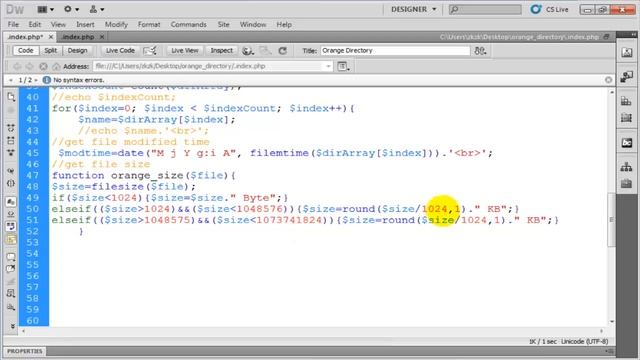This screenshot has width=640, height=360.
Task: Open the Preview in Browser globe dropdown
Action: [x=247, y=51]
